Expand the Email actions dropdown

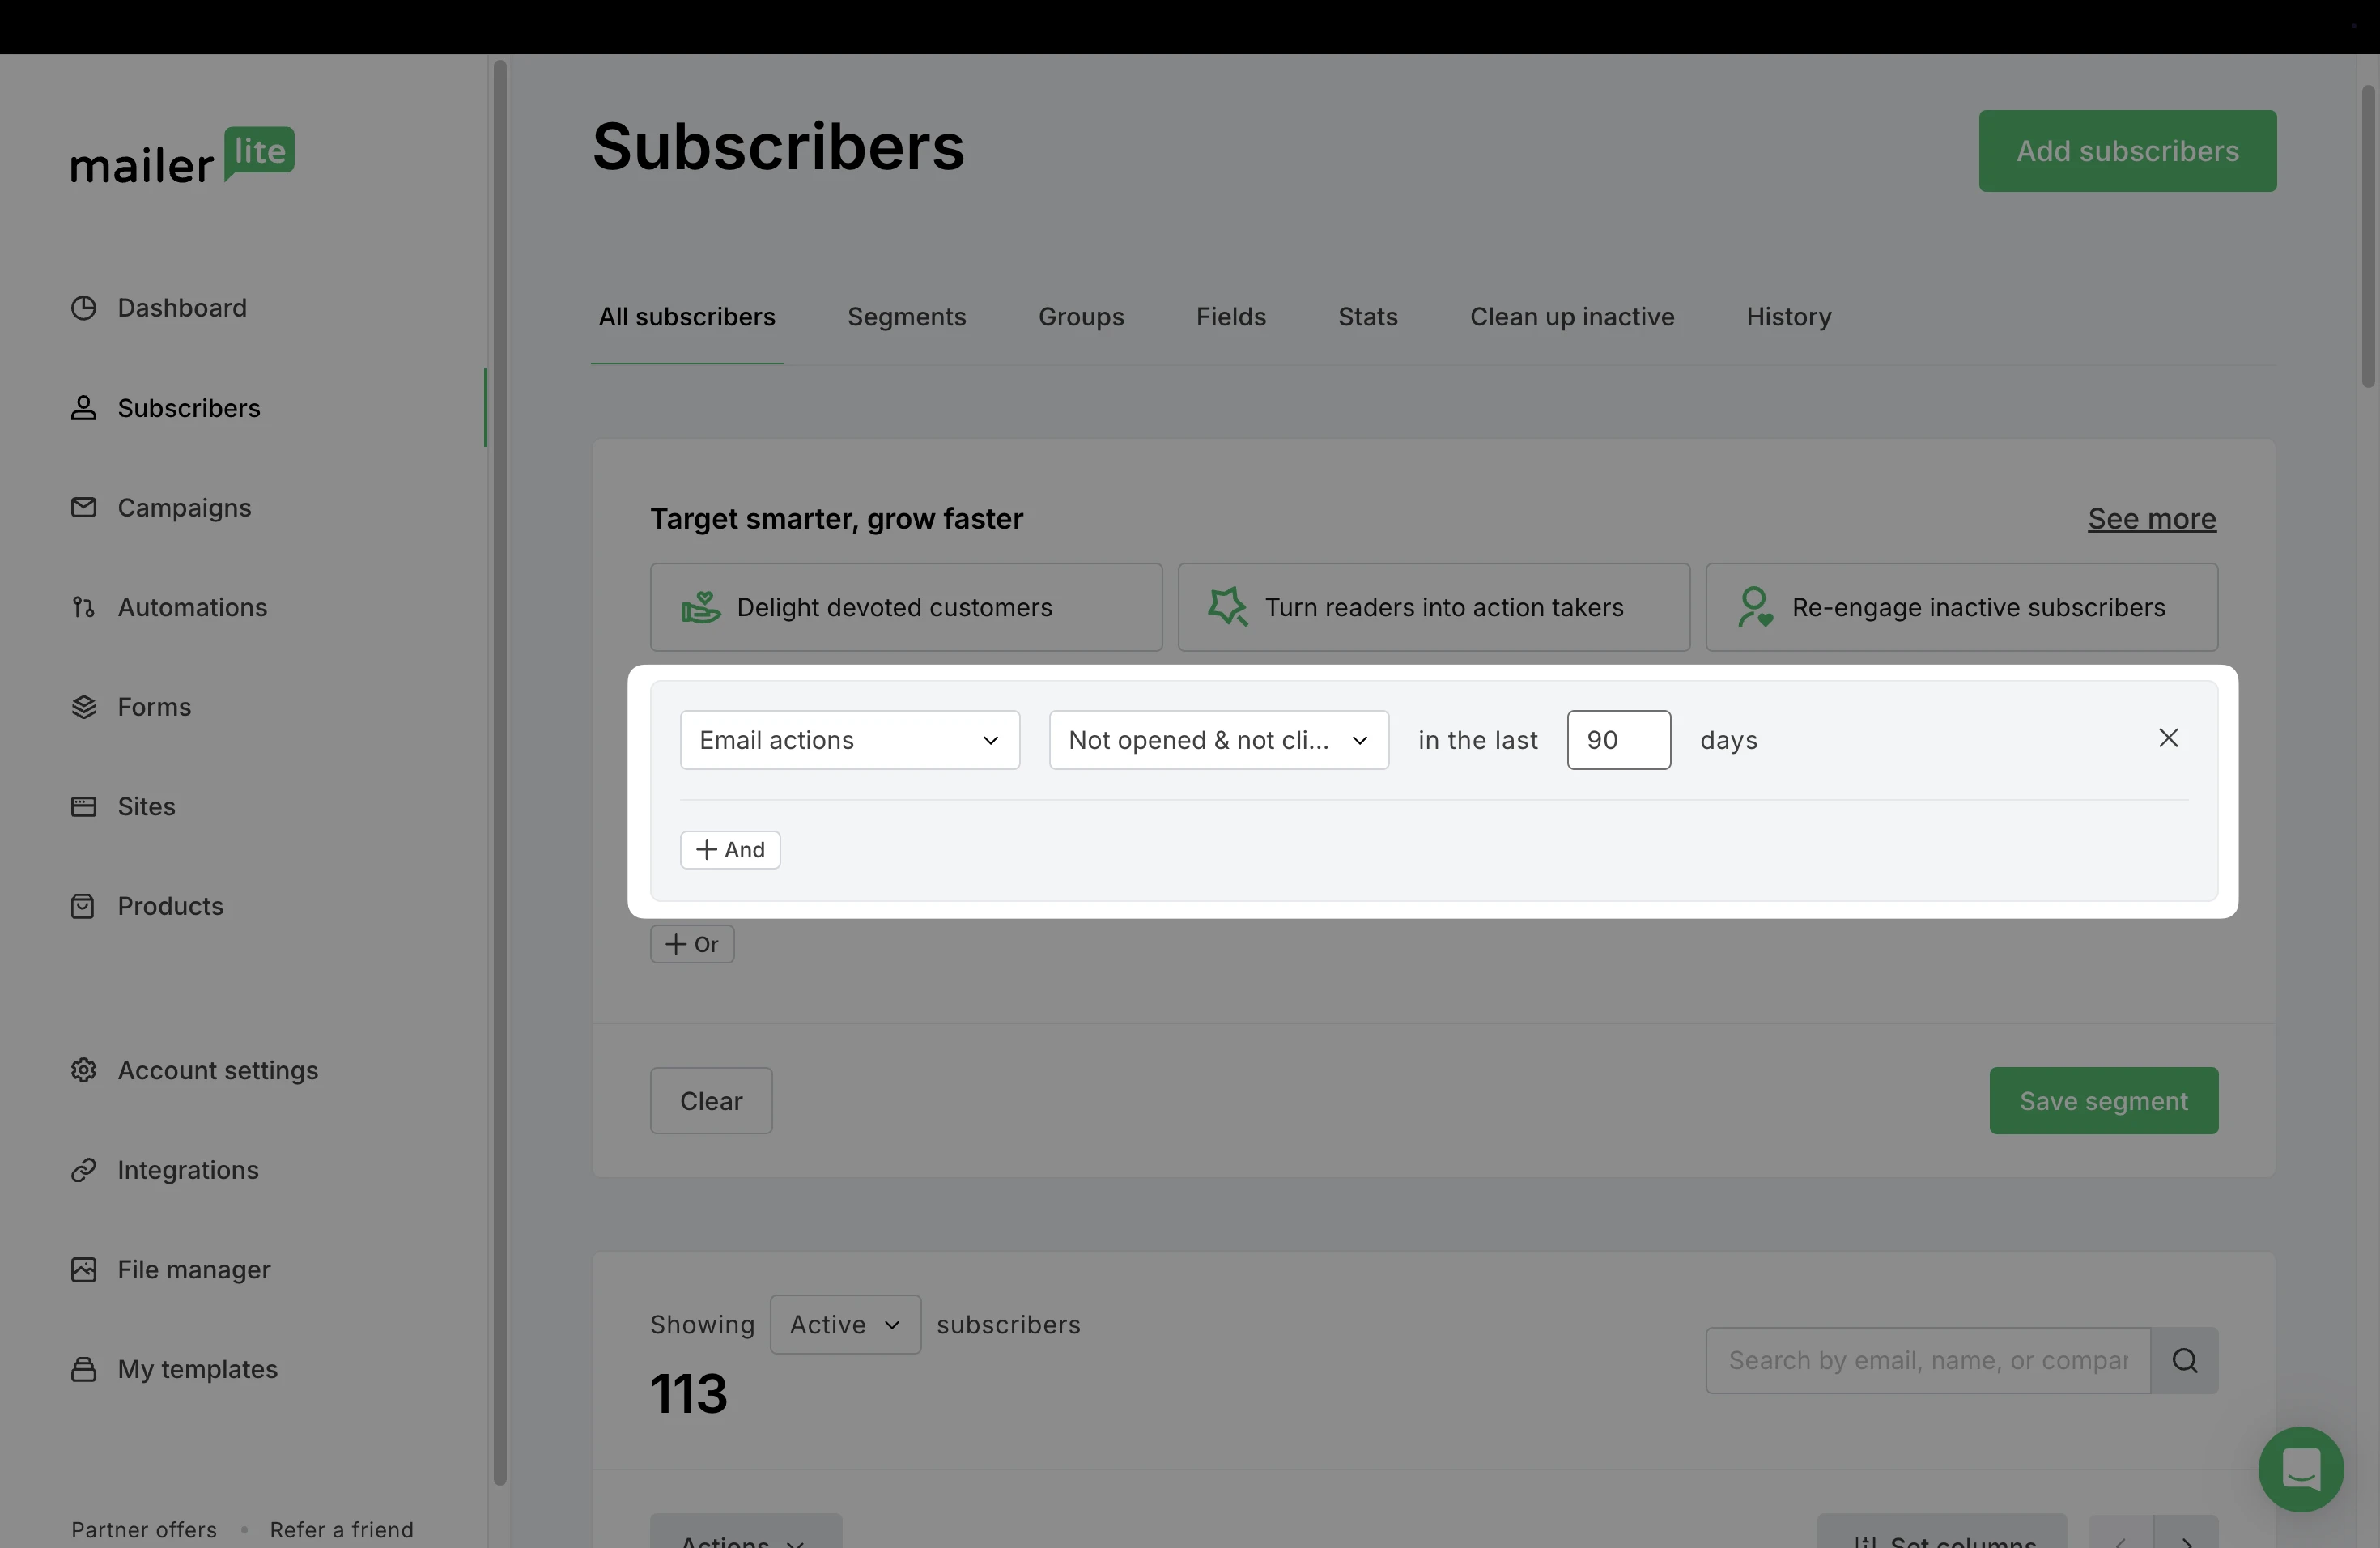coord(849,740)
